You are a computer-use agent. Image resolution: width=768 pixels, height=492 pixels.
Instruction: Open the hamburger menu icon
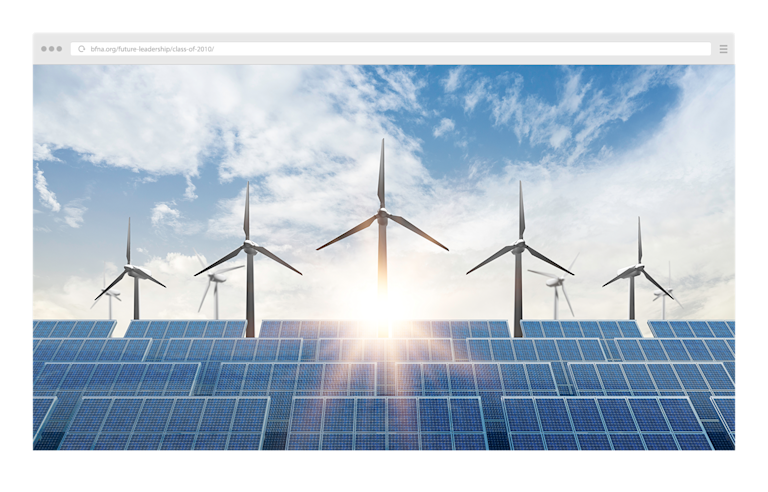coord(723,49)
